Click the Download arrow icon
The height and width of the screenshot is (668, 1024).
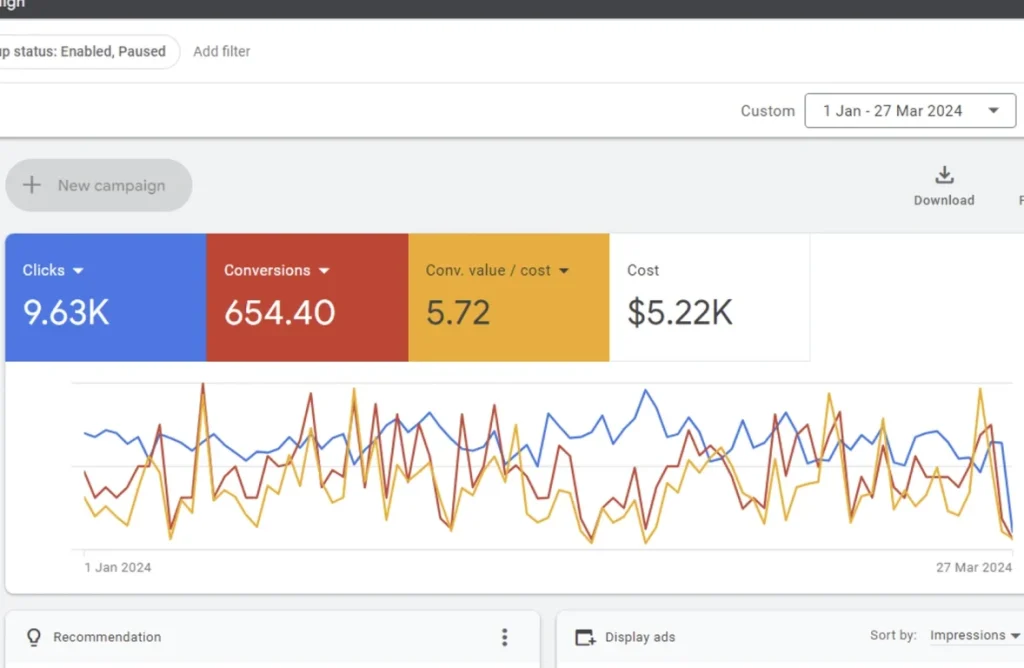943,176
